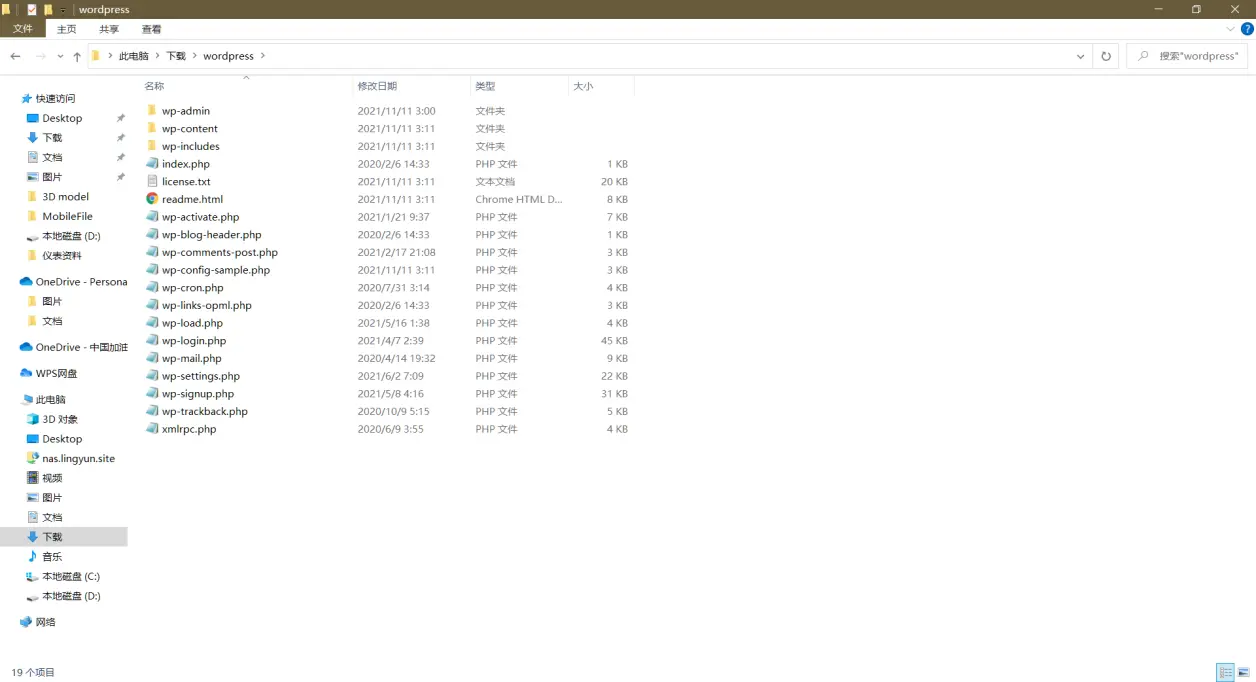Open the nas.lingyun.site network location icon
This screenshot has width=1256, height=682.
(32, 459)
